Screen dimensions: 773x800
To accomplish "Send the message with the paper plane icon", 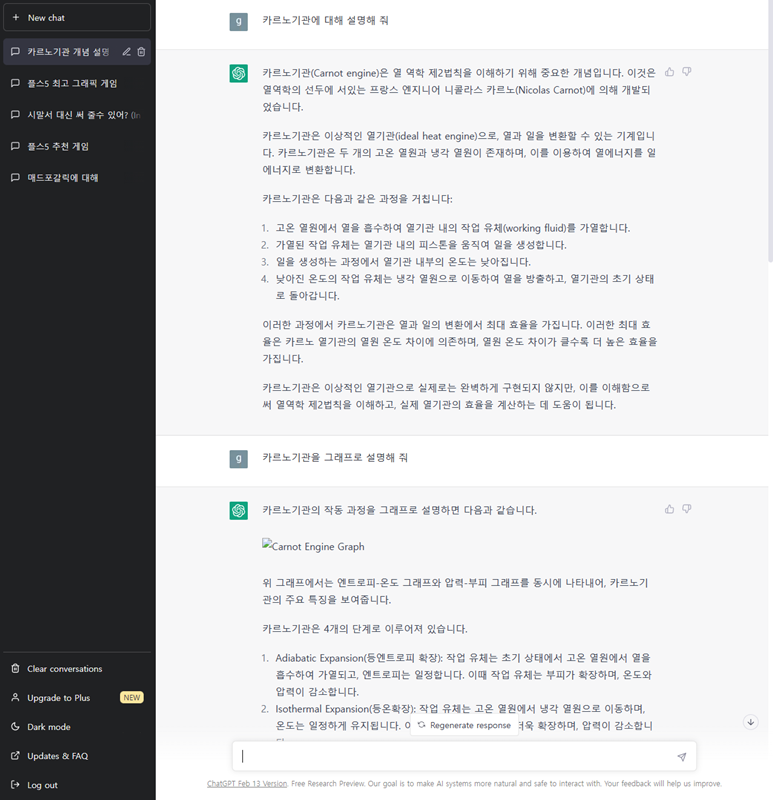I will (682, 757).
